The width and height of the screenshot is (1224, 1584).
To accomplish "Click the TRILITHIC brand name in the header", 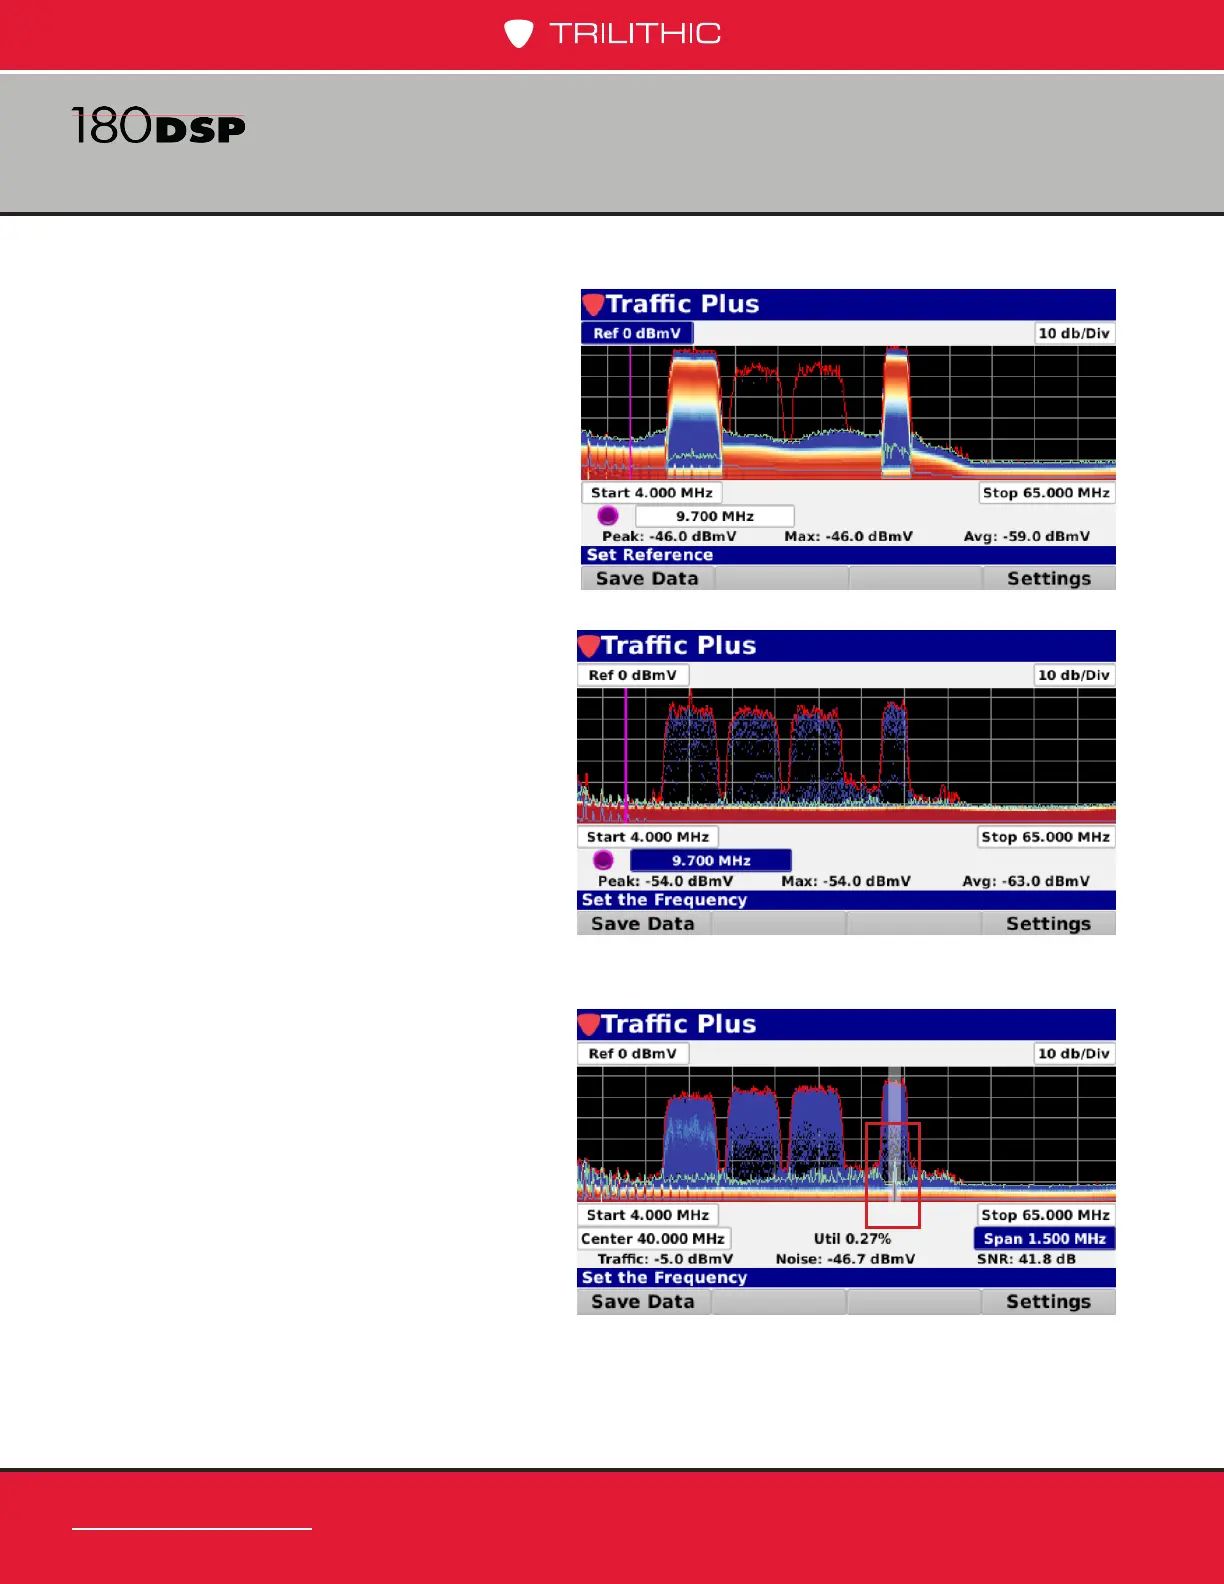I will (635, 34).
